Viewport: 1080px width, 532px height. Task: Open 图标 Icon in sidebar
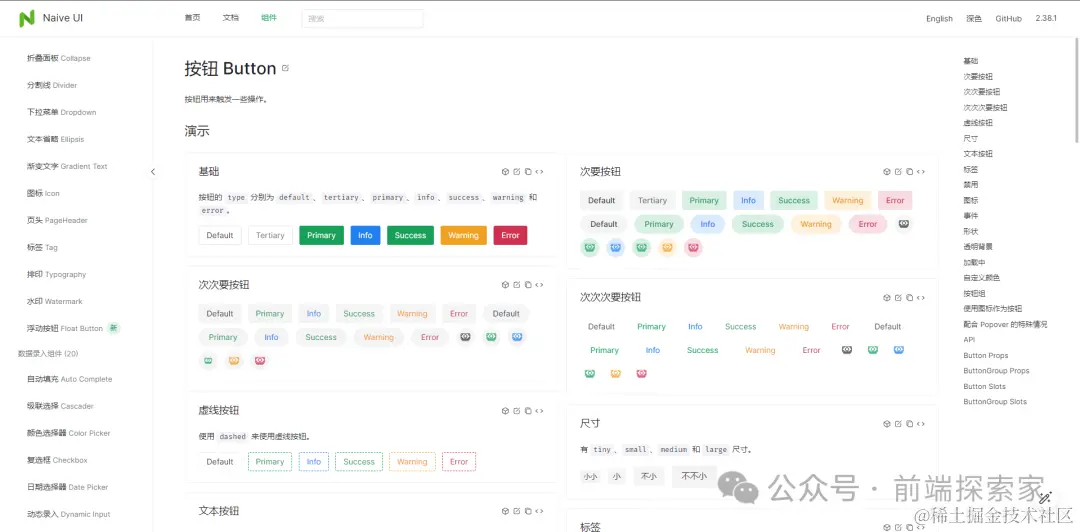click(43, 194)
